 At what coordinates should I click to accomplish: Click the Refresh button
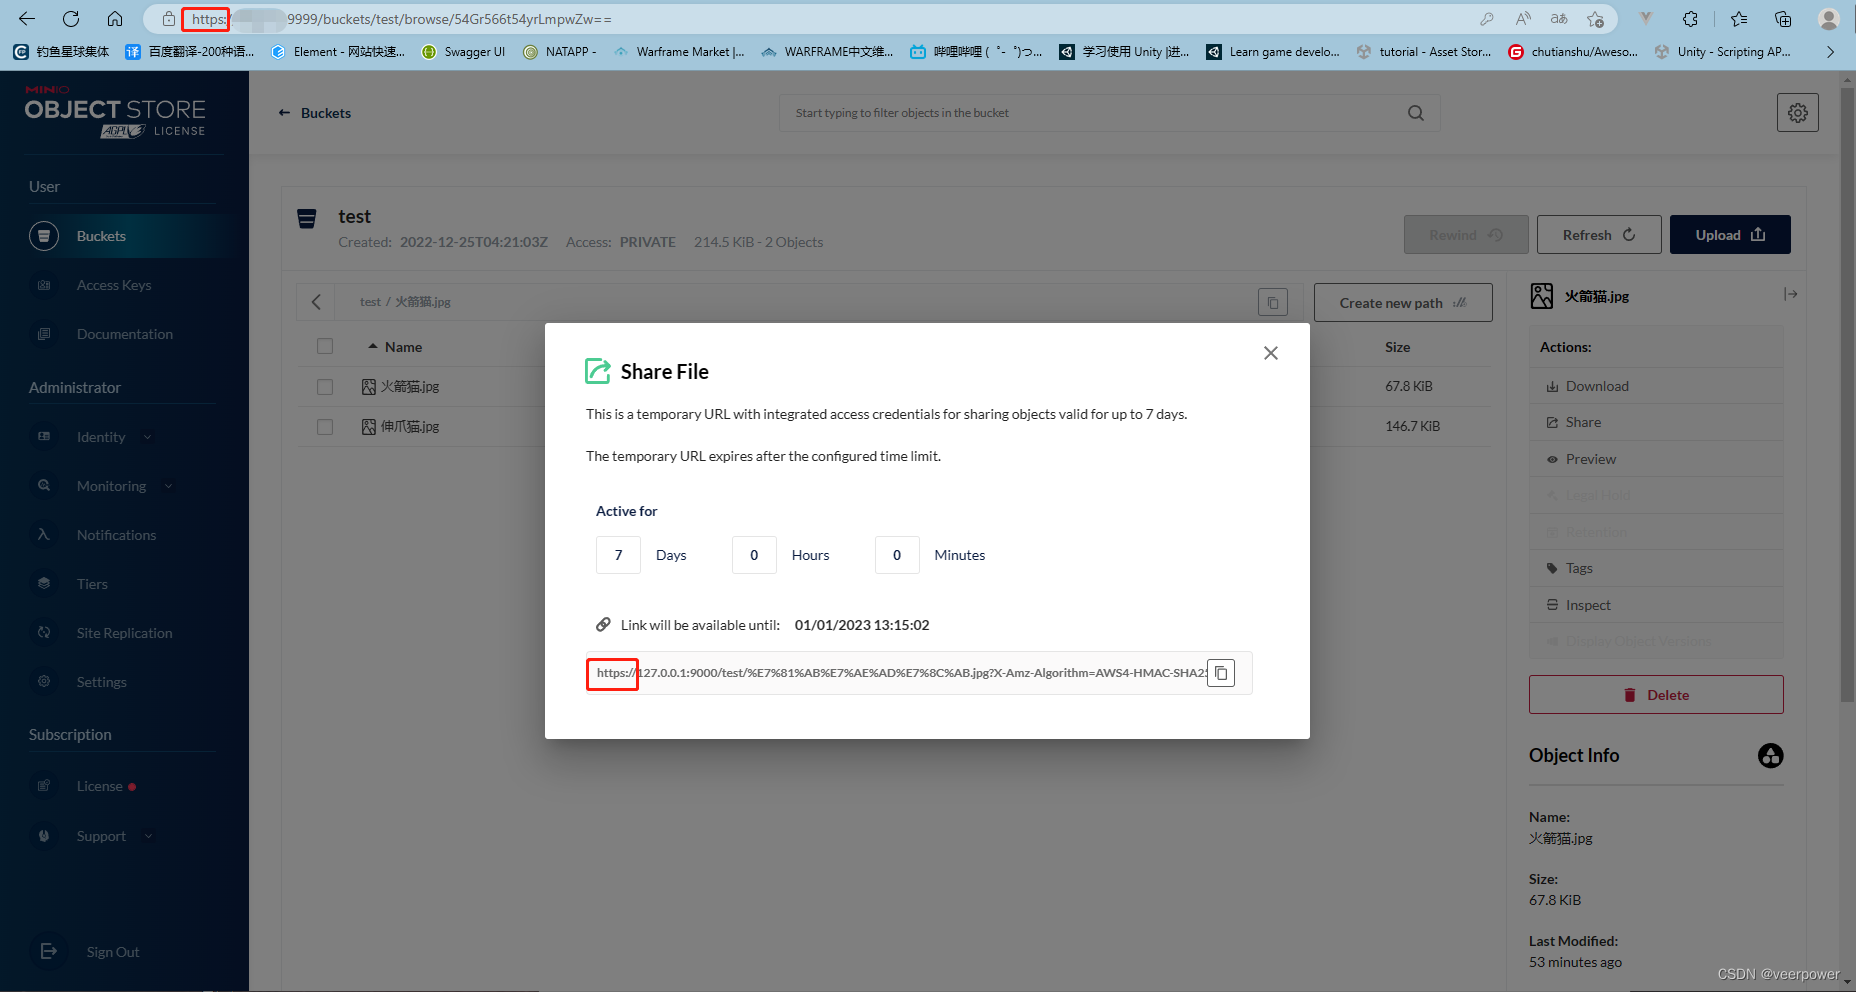click(1599, 235)
